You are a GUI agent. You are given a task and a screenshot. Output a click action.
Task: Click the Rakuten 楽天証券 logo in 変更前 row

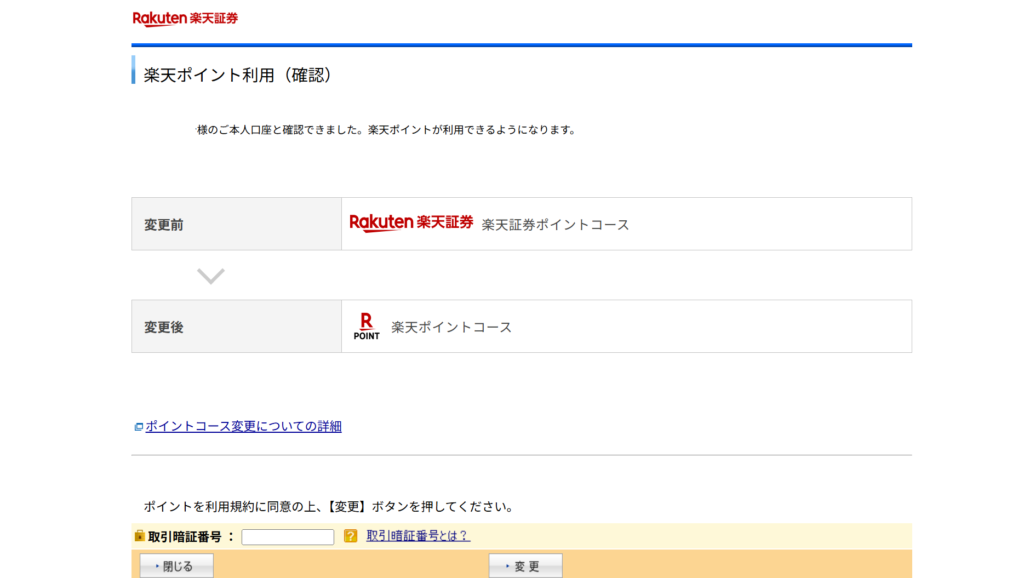(411, 223)
